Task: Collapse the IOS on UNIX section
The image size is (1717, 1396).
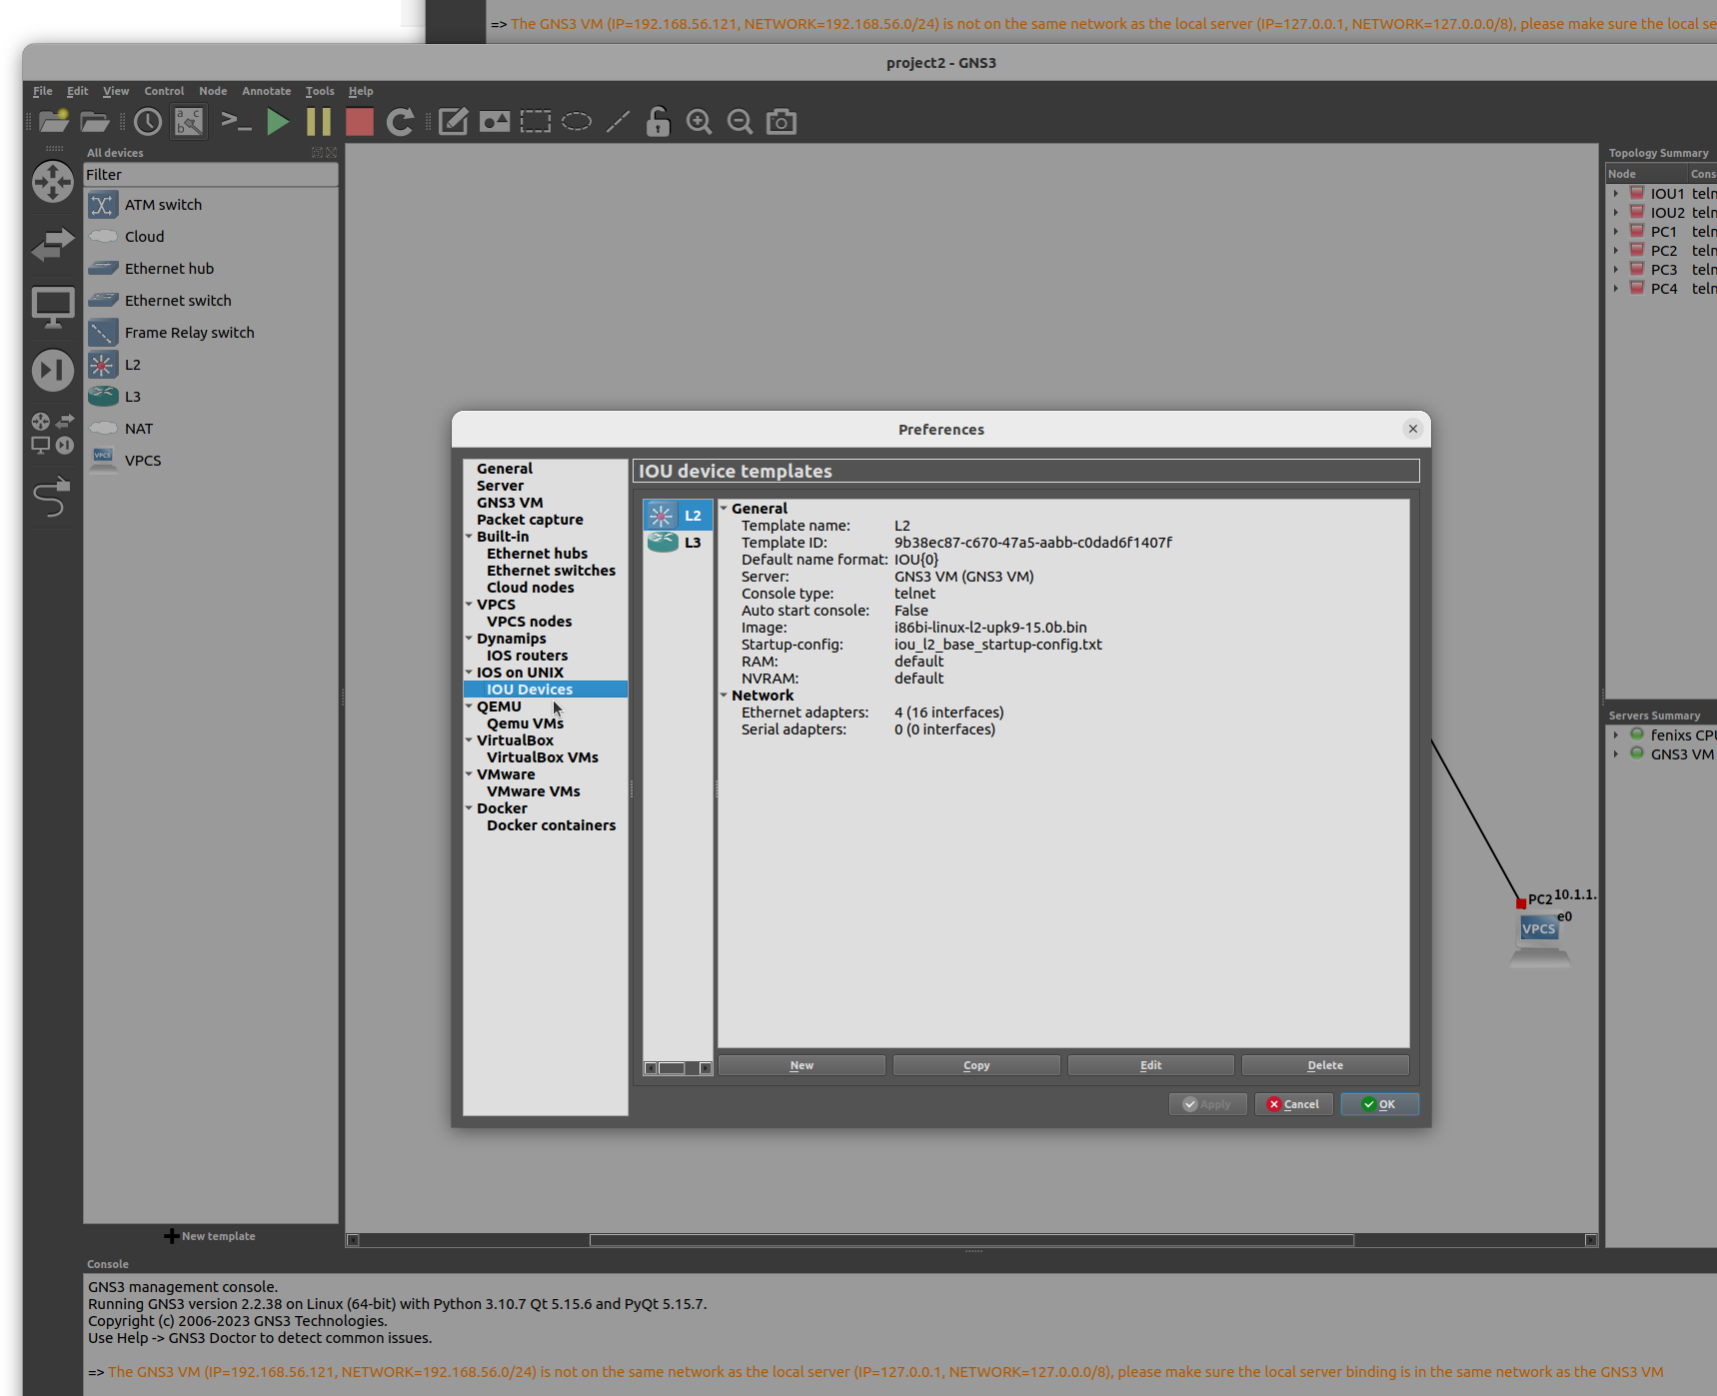Action: point(469,673)
